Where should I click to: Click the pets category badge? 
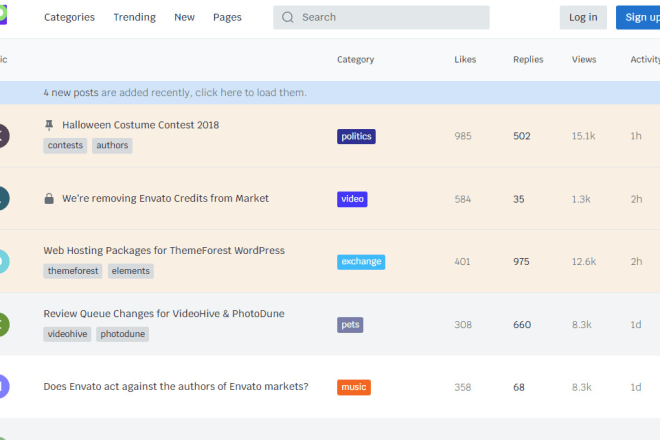(350, 325)
